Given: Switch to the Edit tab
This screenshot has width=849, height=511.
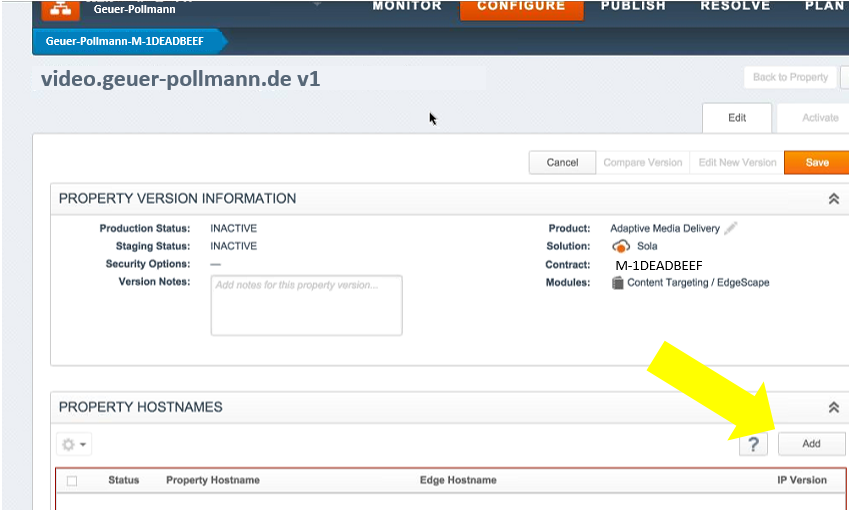Looking at the screenshot, I should click(737, 117).
